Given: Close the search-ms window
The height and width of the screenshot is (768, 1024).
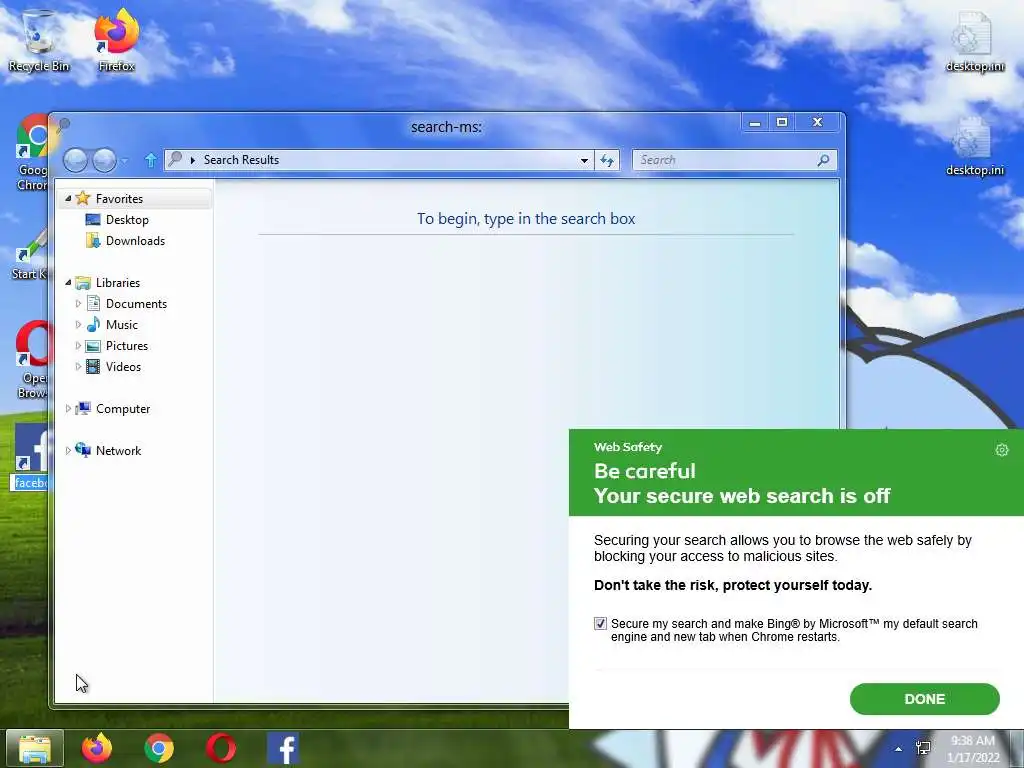Looking at the screenshot, I should [x=817, y=122].
